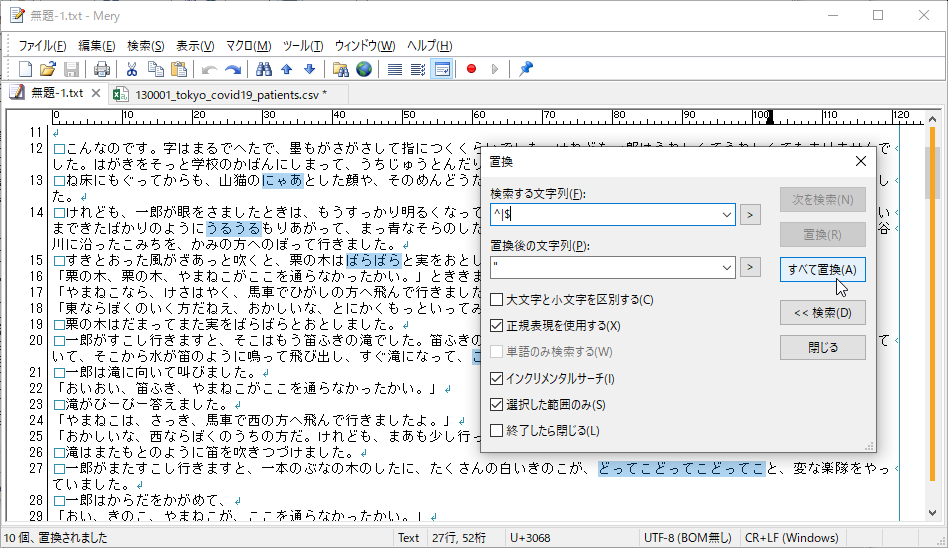Open the マクロ(M) menu
This screenshot has width=948, height=548.
point(248,46)
